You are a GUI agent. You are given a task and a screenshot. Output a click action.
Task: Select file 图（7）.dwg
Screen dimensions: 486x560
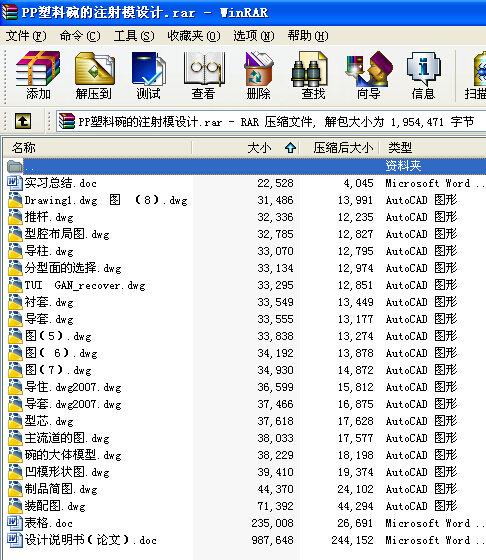point(58,370)
